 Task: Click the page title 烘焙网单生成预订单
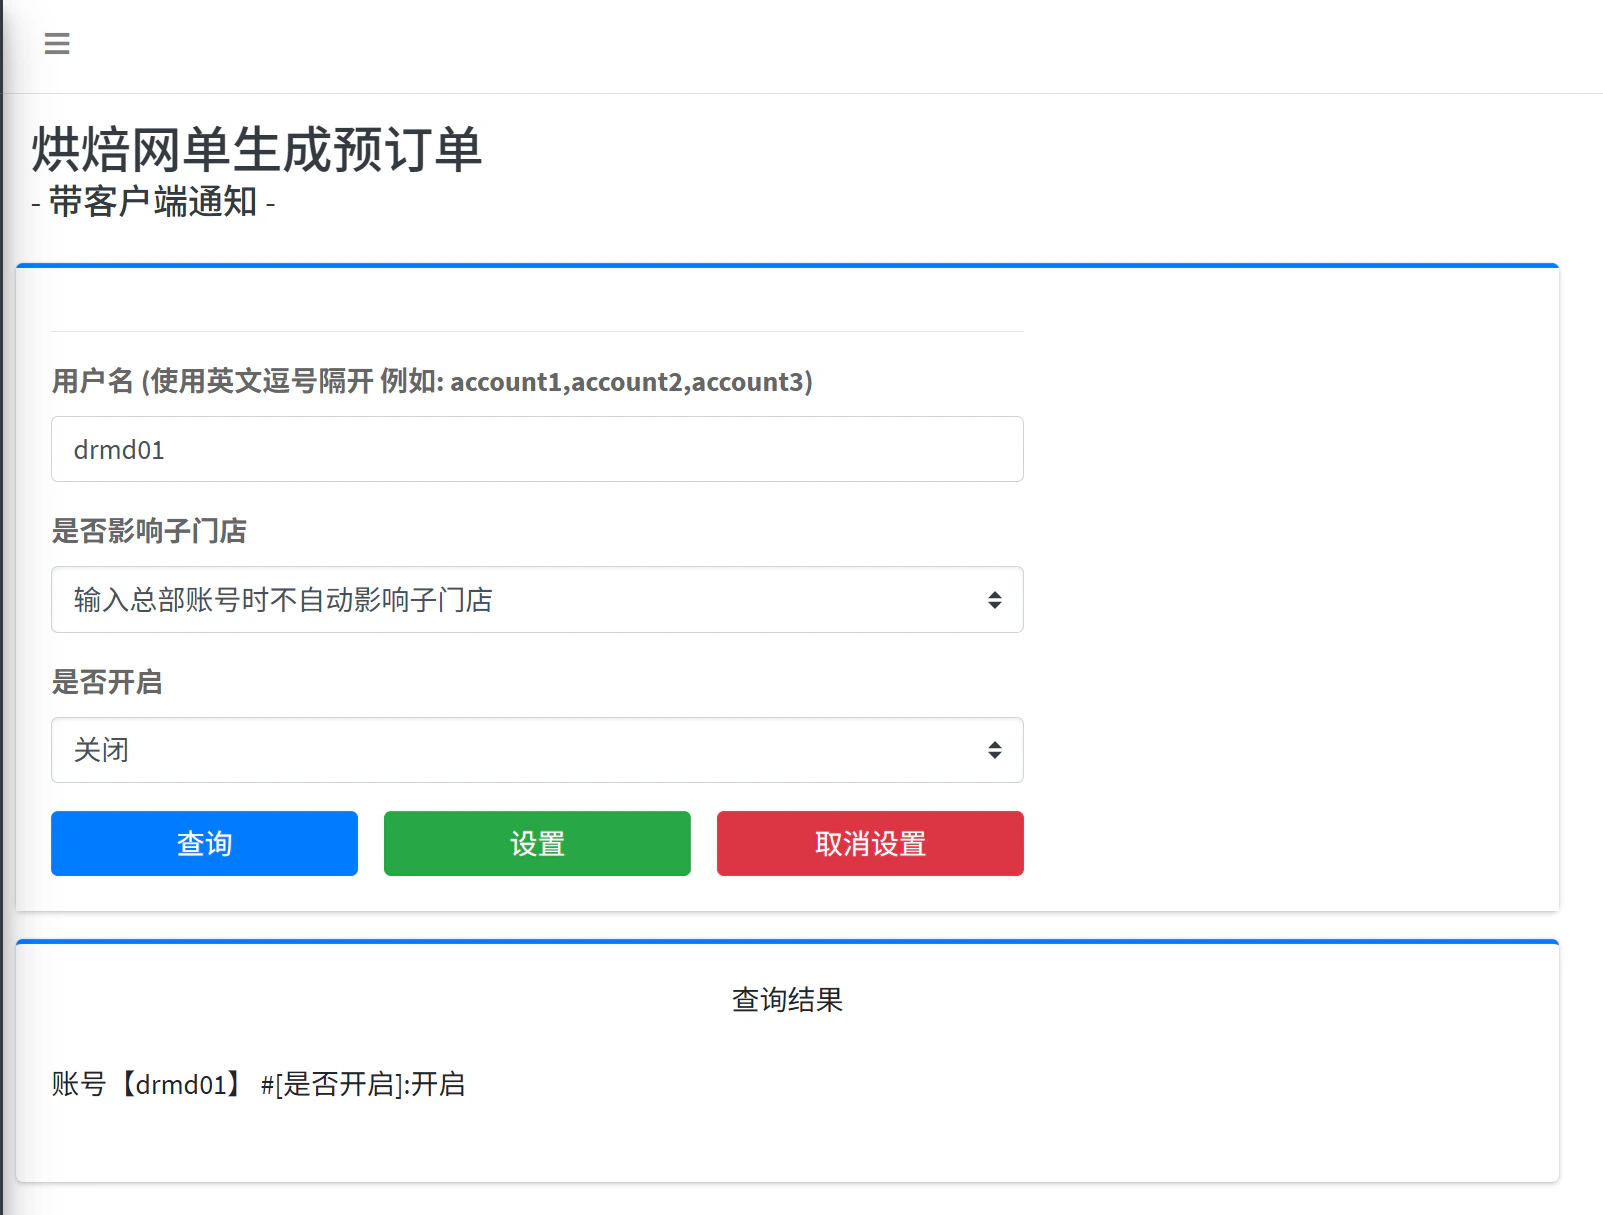point(257,150)
